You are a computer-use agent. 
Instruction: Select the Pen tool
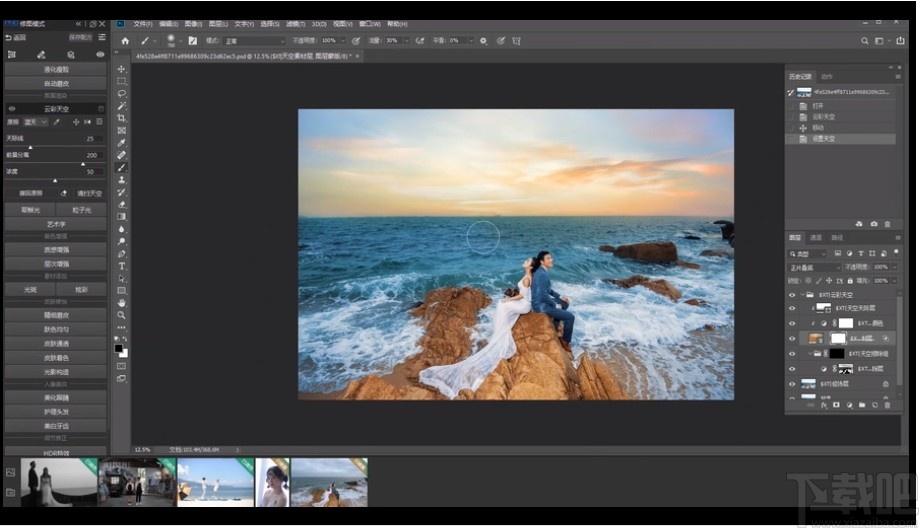pyautogui.click(x=122, y=254)
